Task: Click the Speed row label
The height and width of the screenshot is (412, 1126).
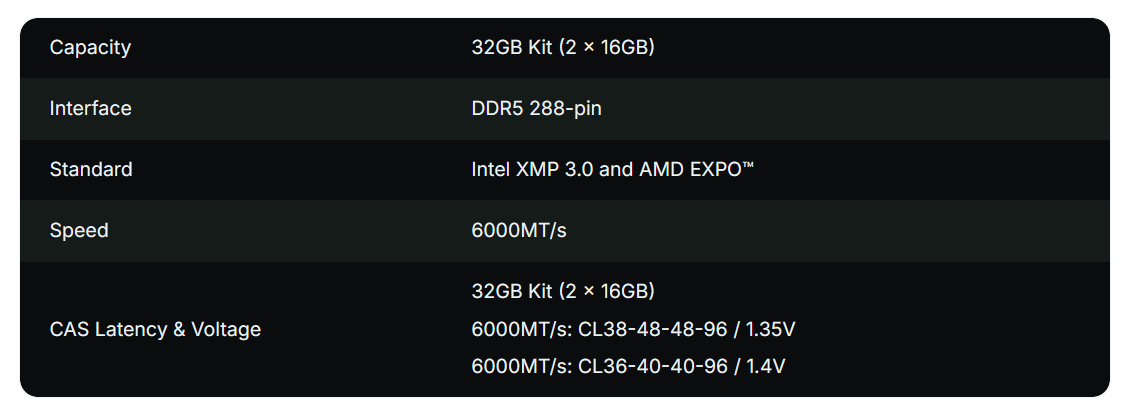Action: 79,231
